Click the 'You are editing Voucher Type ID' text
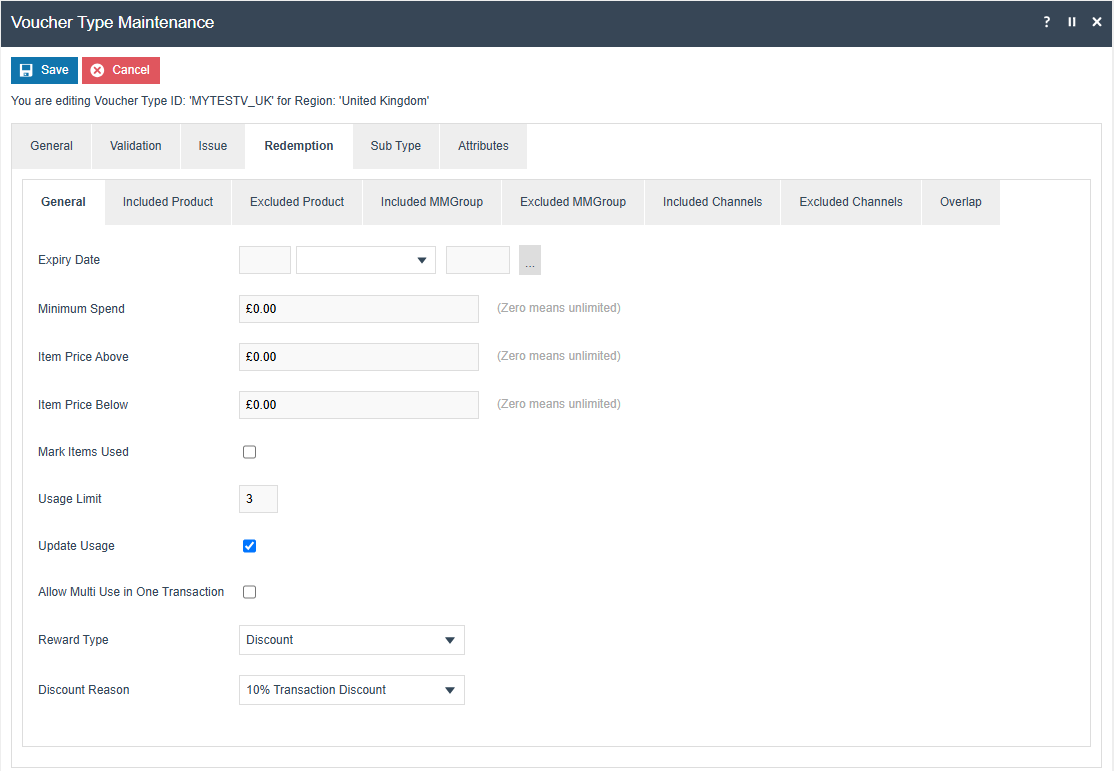 click(x=220, y=101)
